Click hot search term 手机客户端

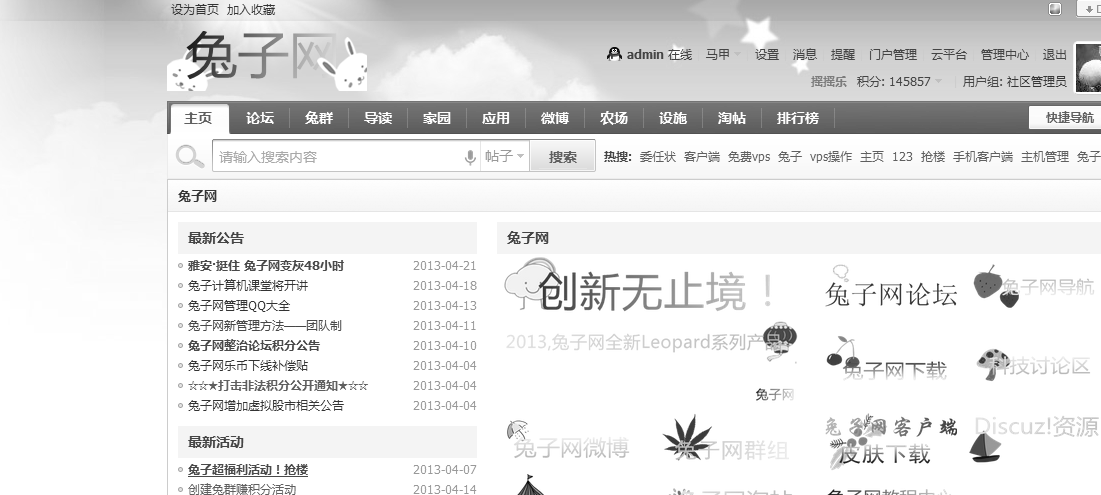click(x=982, y=157)
